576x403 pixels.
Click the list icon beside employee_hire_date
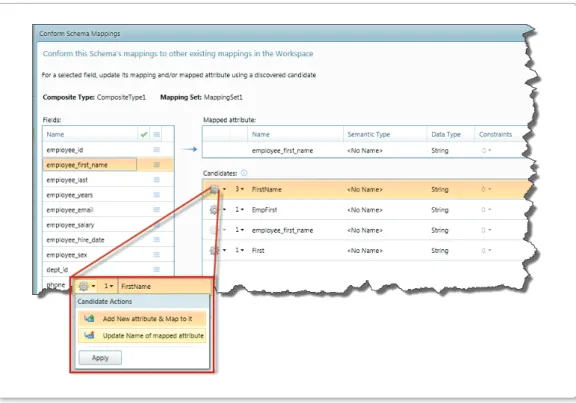(x=156, y=240)
